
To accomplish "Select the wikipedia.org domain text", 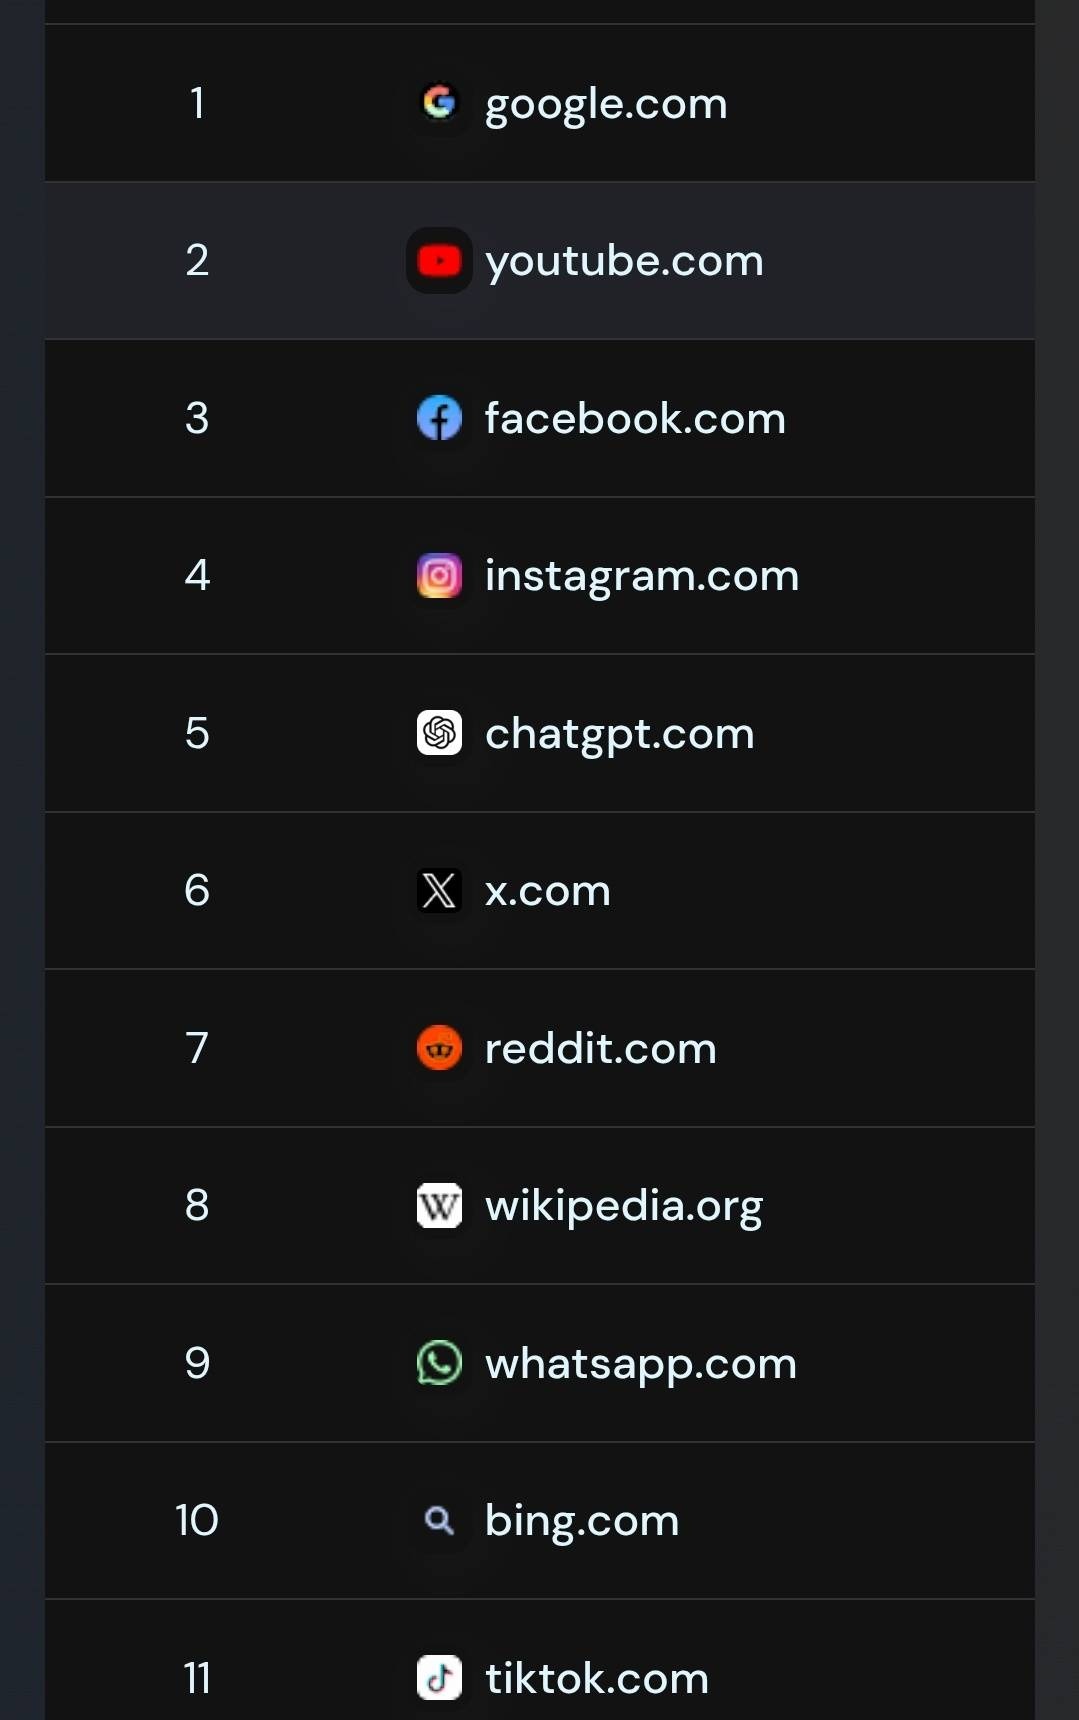I will tap(624, 1206).
